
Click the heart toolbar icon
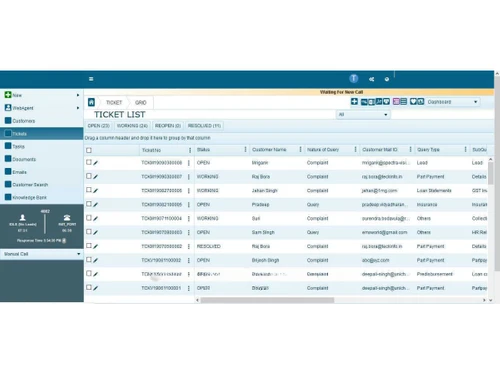413,102
